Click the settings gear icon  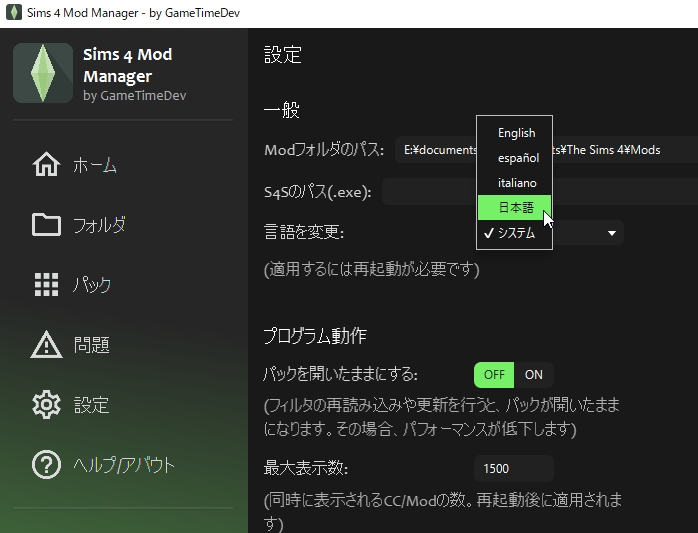(46, 405)
